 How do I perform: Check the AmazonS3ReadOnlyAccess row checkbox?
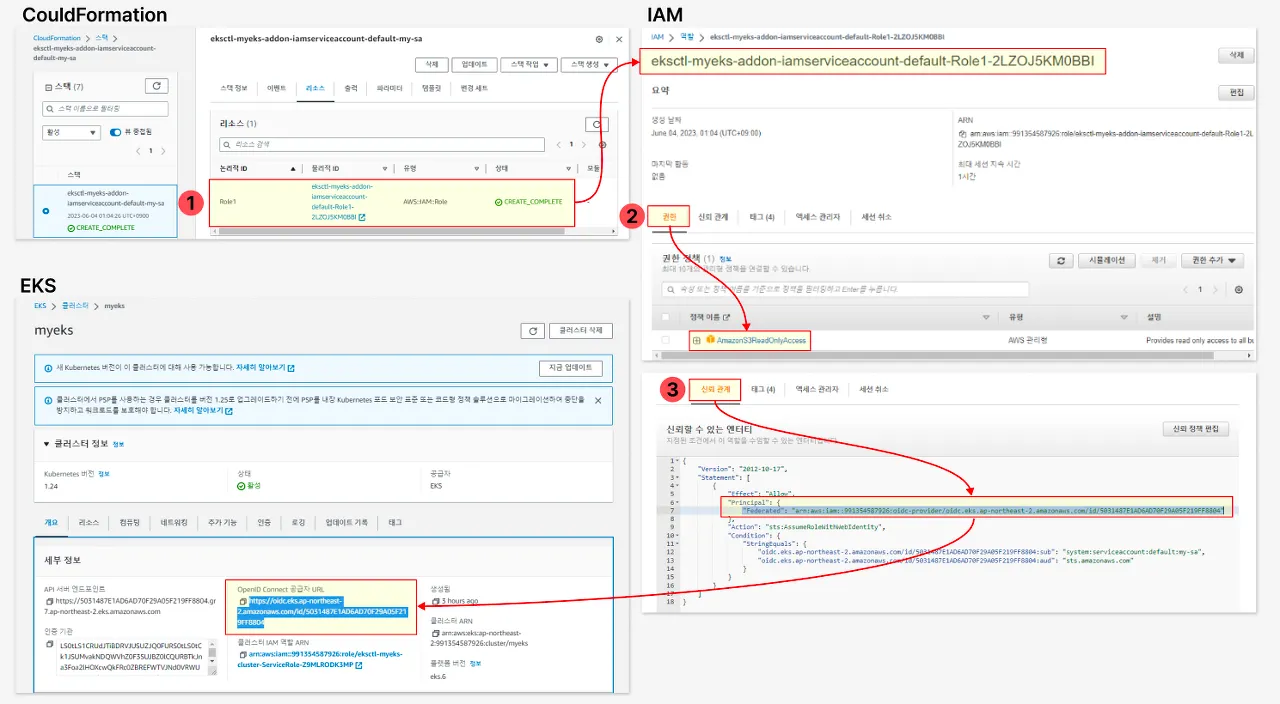tap(666, 341)
